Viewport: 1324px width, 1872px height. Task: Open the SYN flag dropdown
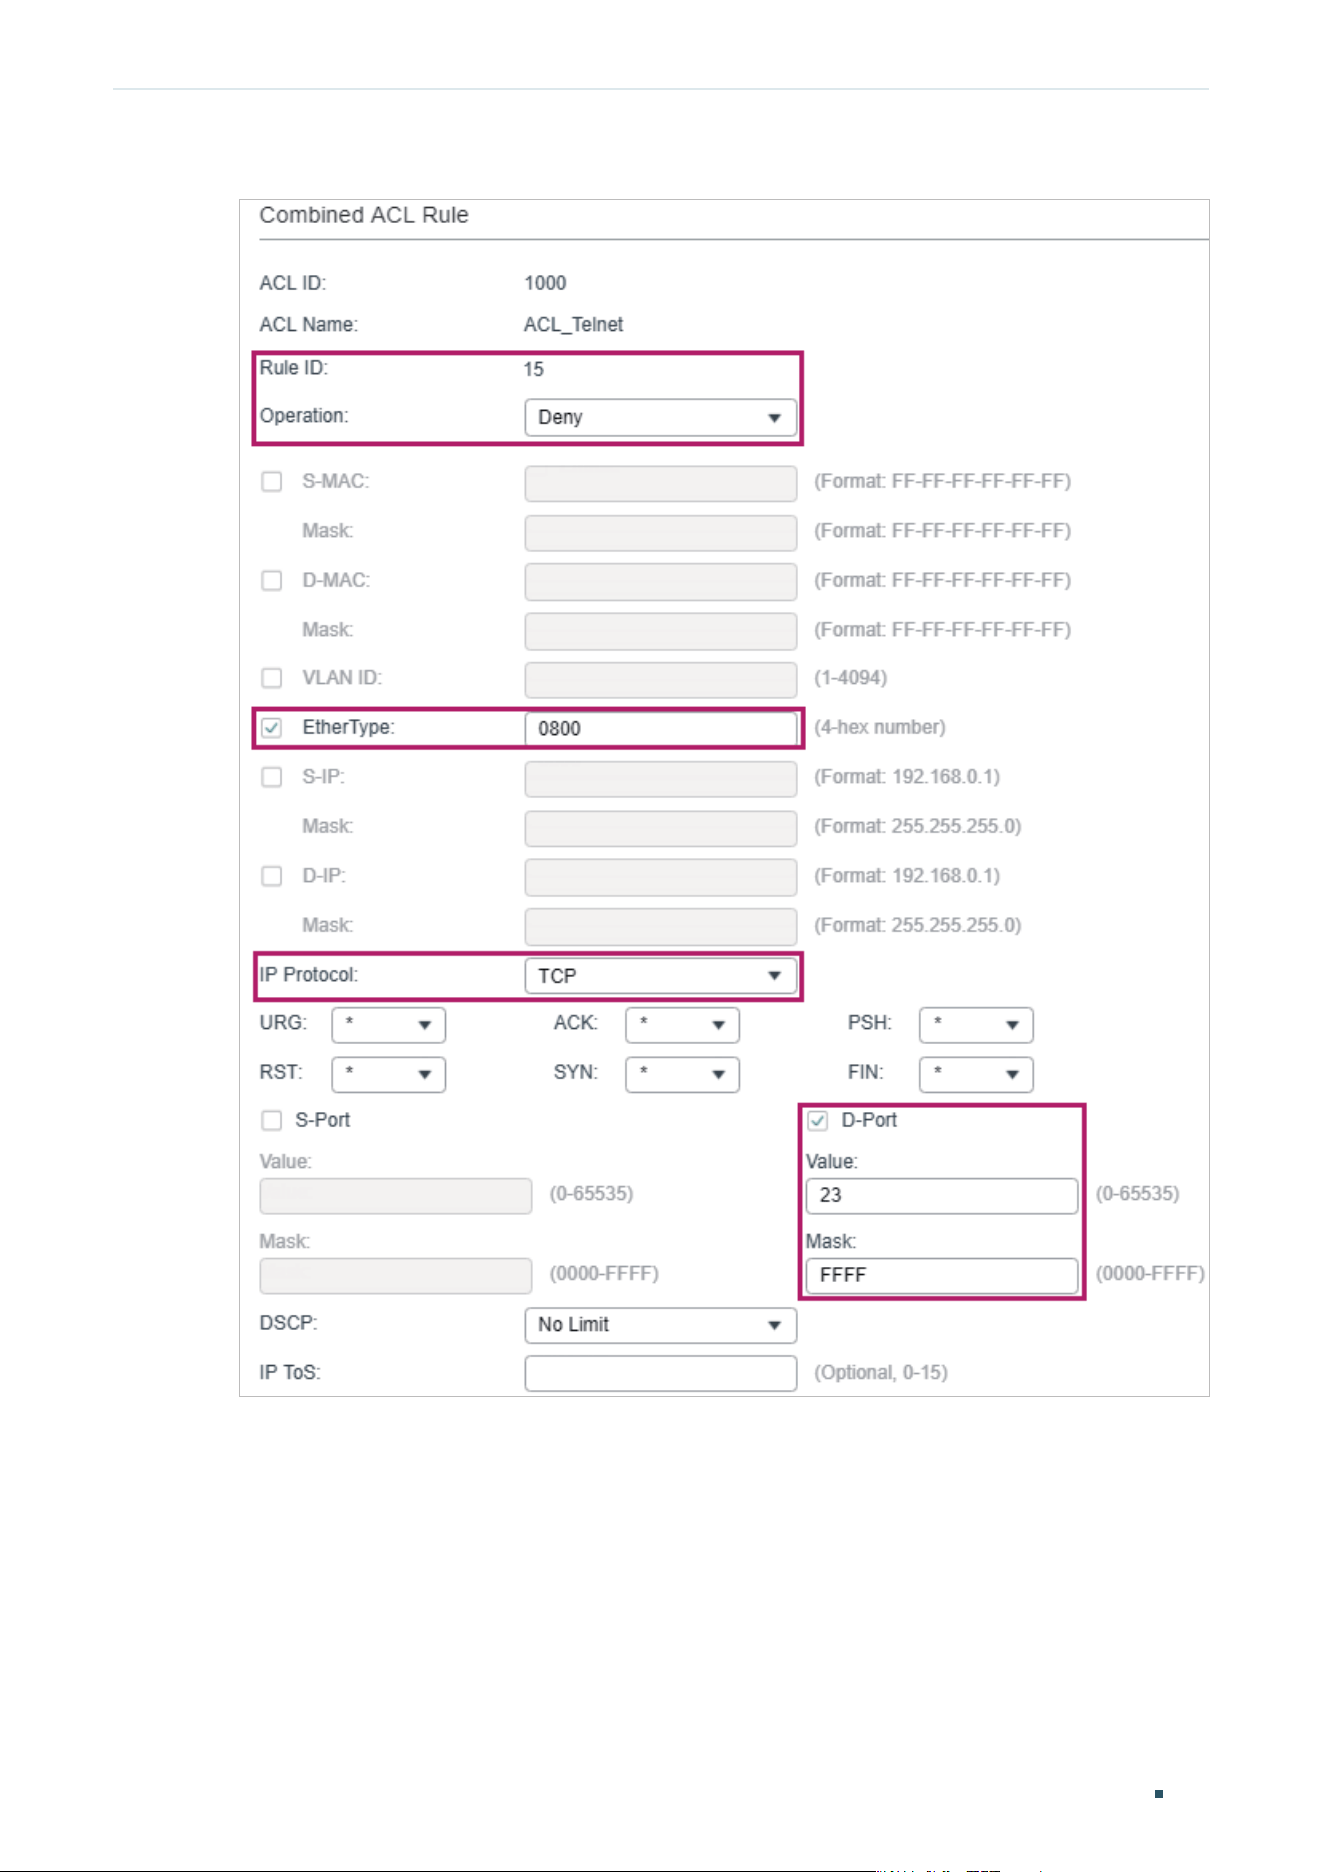(x=683, y=1074)
